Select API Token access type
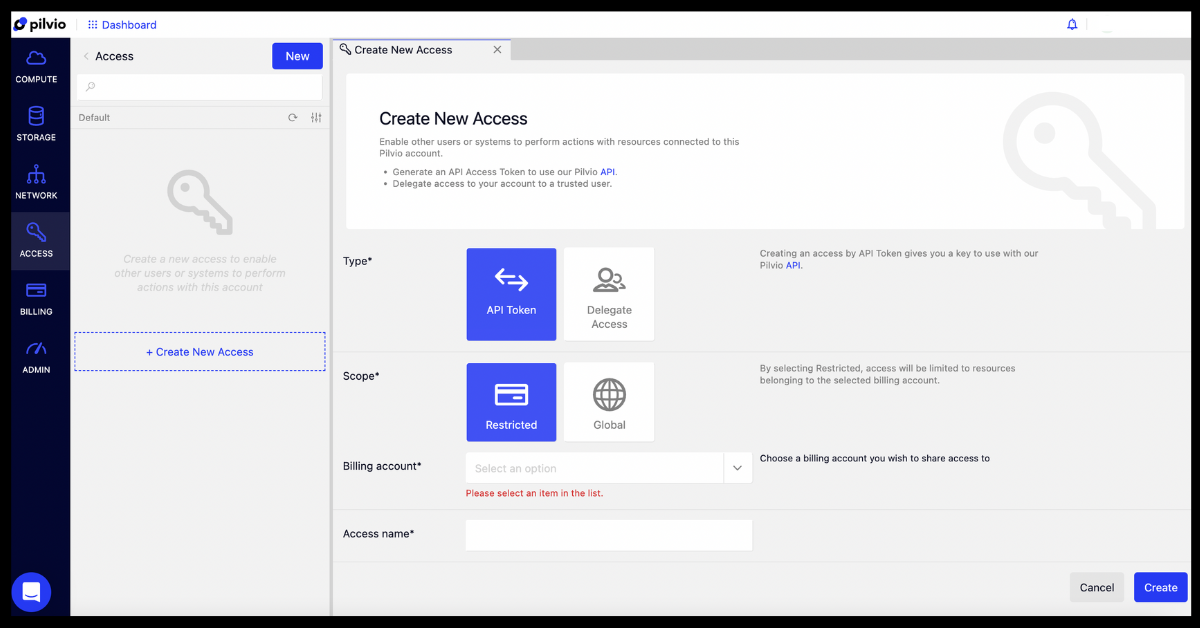This screenshot has height=628, width=1200. click(x=511, y=294)
